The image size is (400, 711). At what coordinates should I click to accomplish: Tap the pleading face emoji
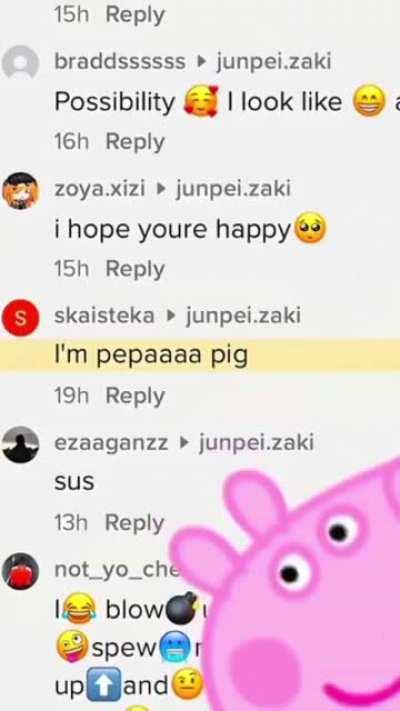(311, 228)
